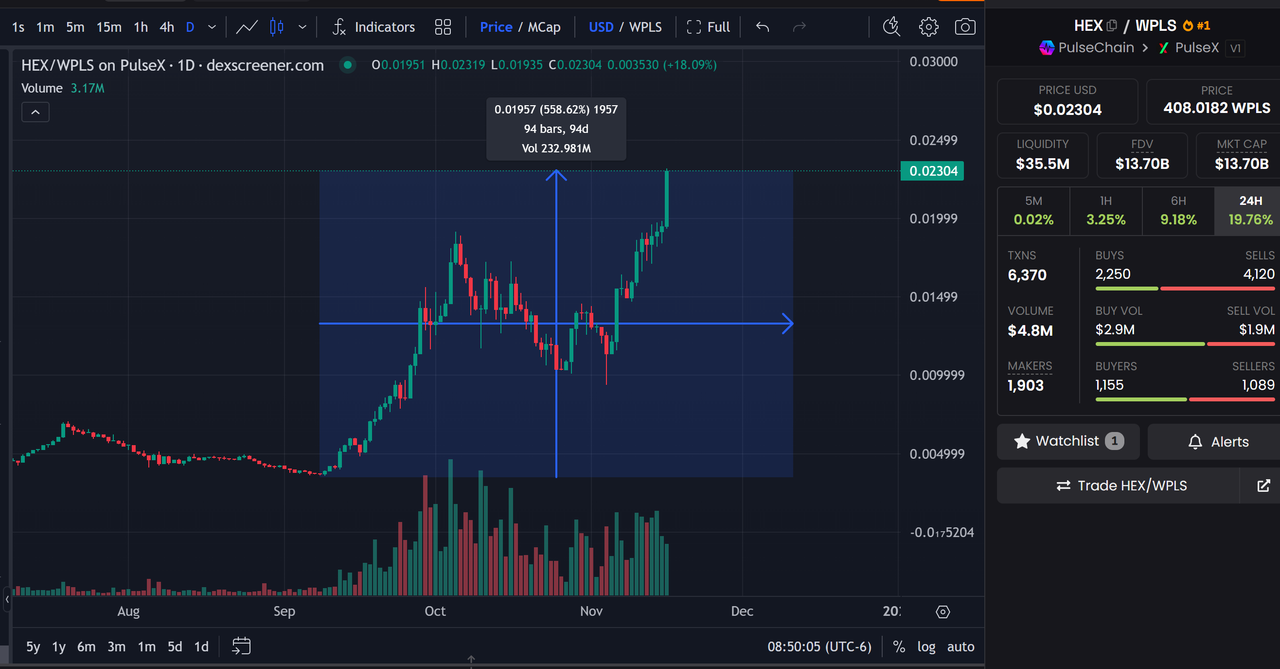Select the 4h timeframe
Screen dimensions: 1280x669
click(x=167, y=27)
